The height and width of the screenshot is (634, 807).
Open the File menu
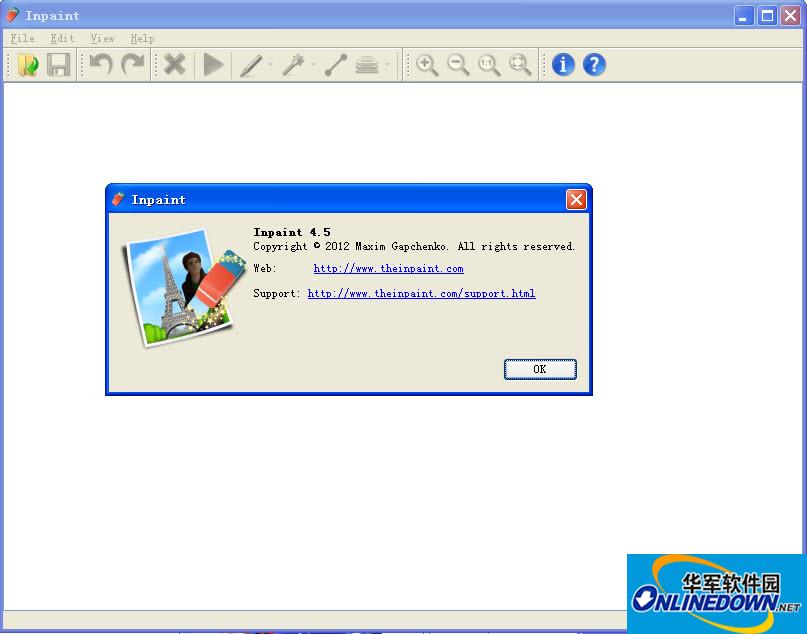click(x=23, y=39)
